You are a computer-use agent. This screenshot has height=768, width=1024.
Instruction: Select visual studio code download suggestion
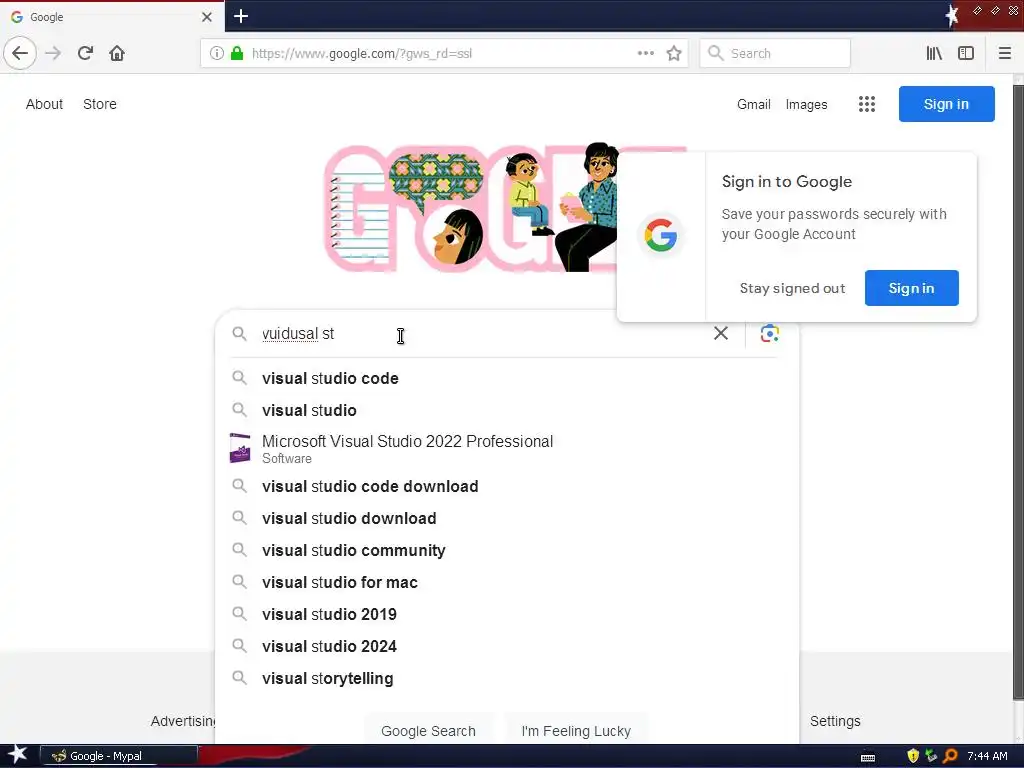tap(507, 487)
